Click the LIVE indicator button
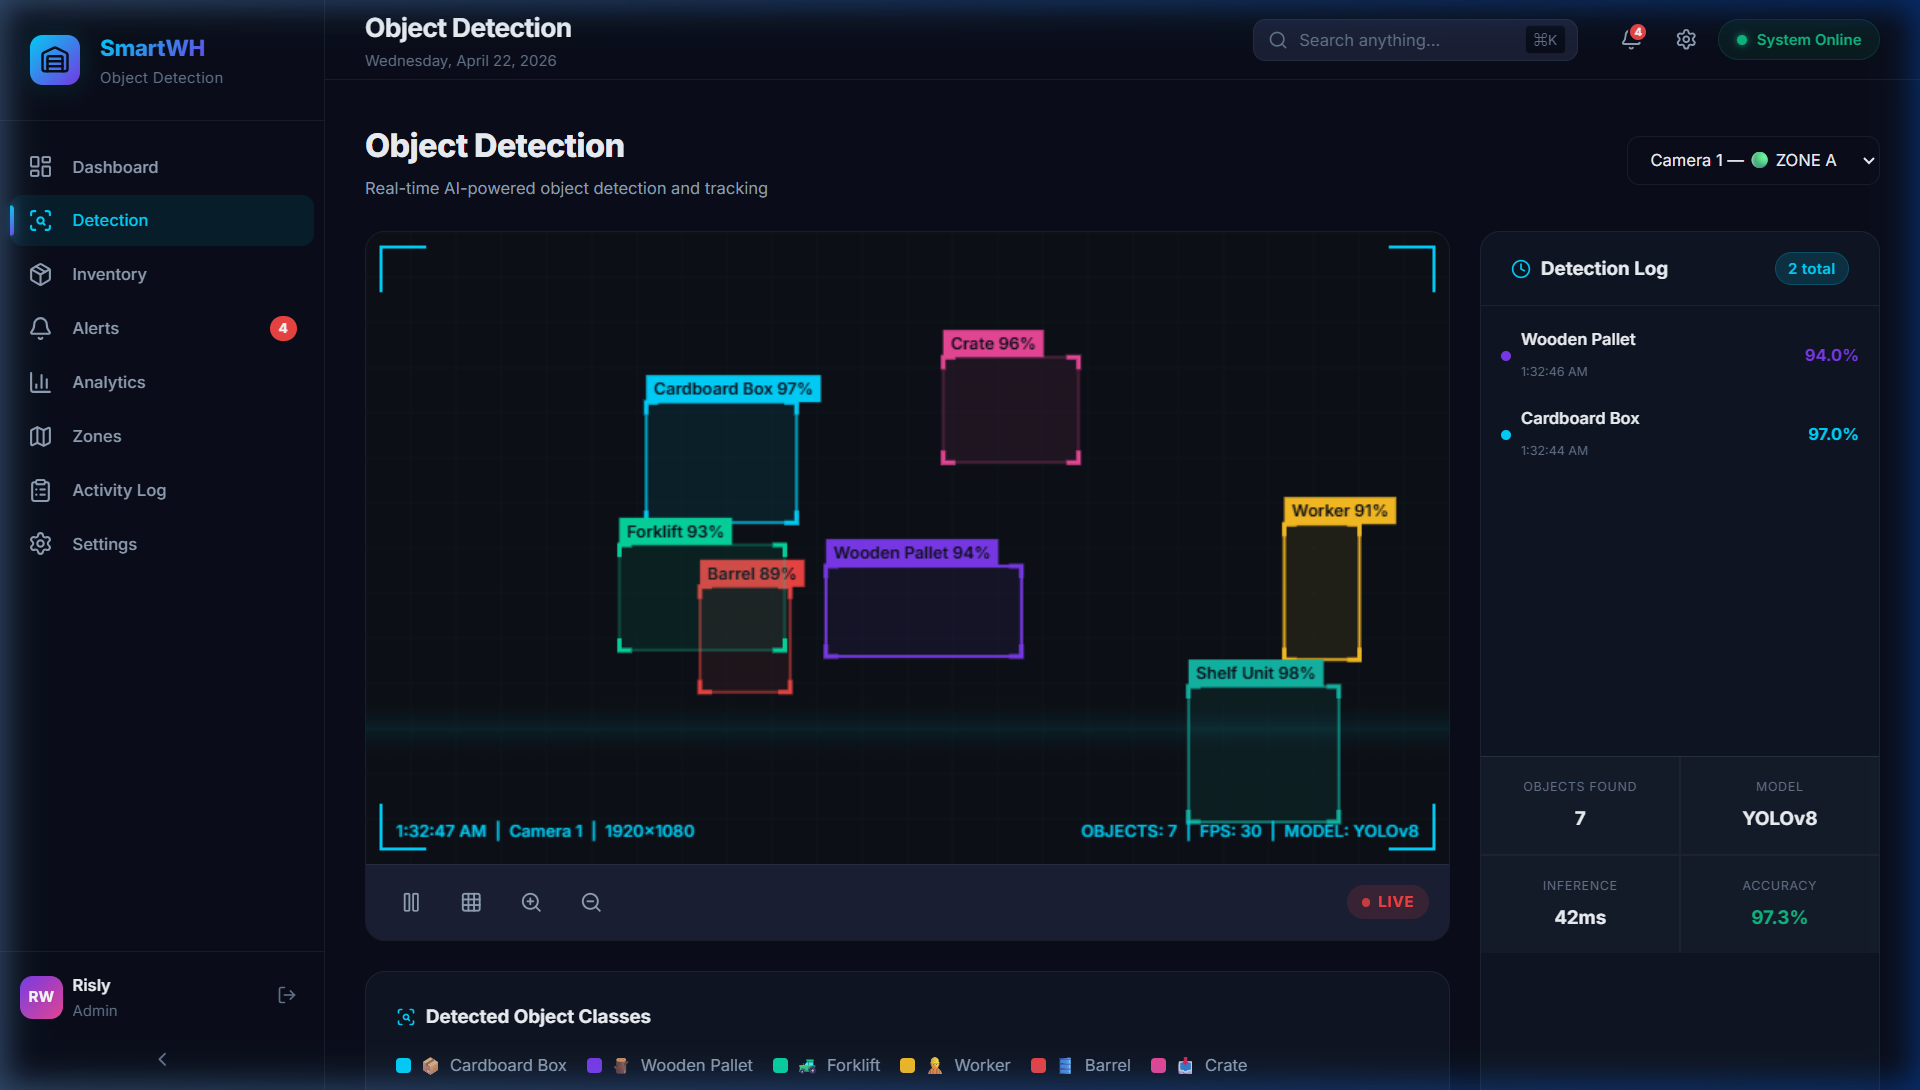 (1387, 902)
